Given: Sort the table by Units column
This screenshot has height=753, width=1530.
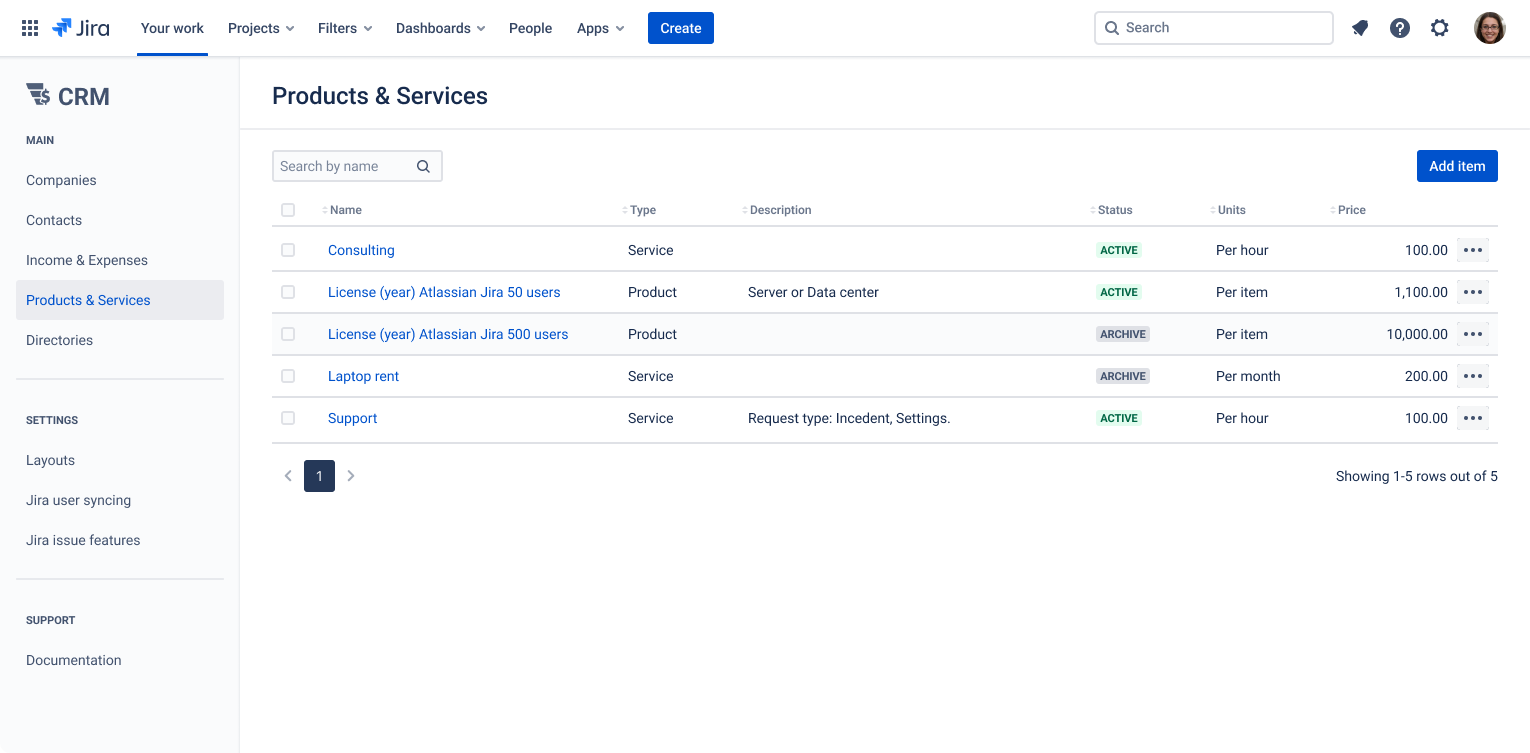Looking at the screenshot, I should click(1228, 210).
